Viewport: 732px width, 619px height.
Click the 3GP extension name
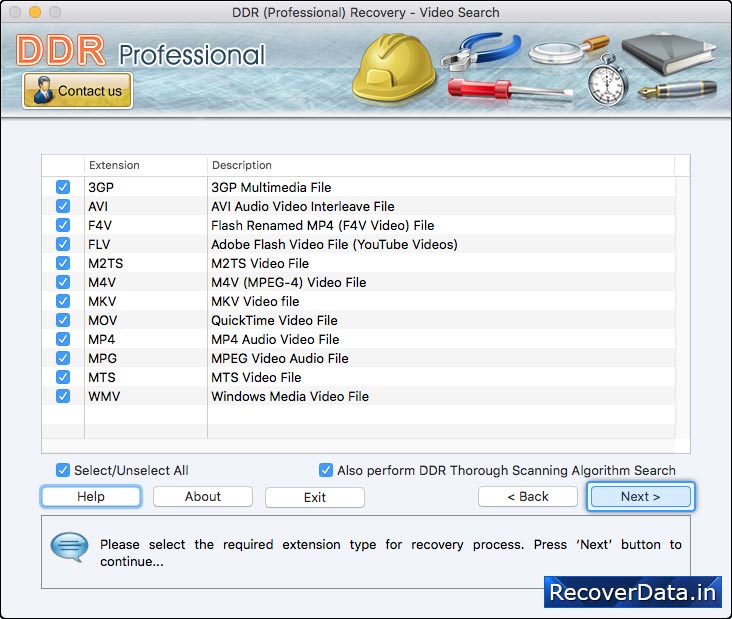pyautogui.click(x=101, y=187)
